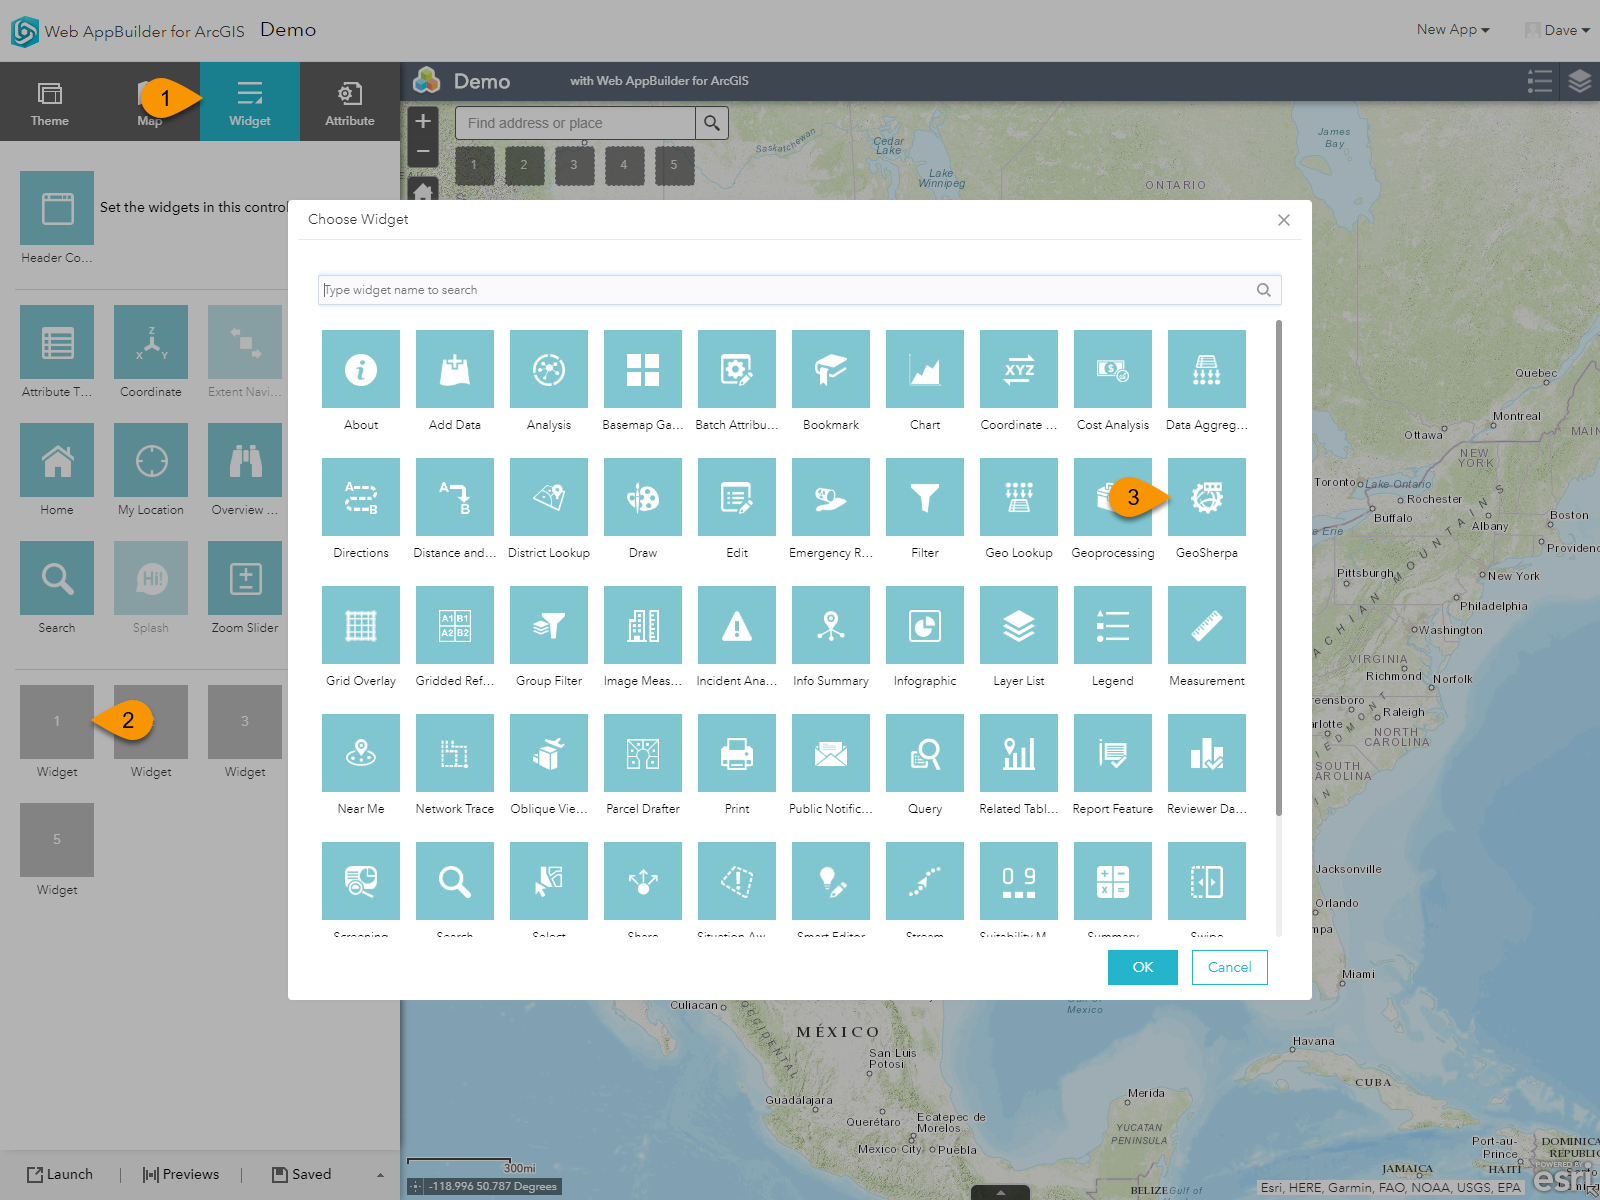Select the Distance and Direction widget
This screenshot has width=1600, height=1200.
(455, 497)
